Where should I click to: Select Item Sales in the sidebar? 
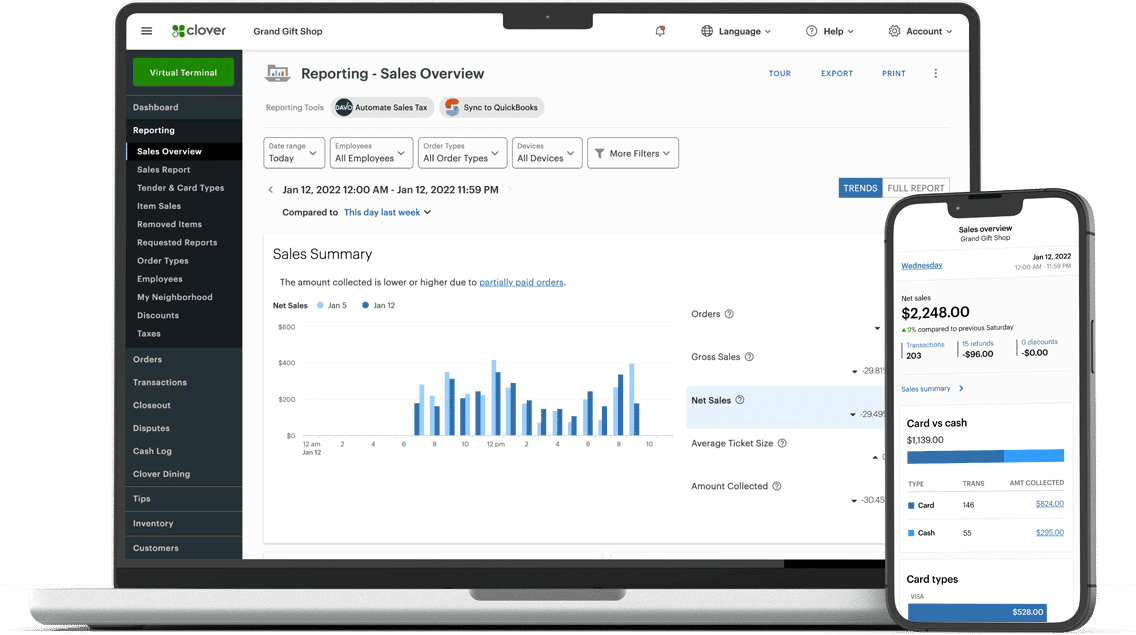click(x=159, y=206)
